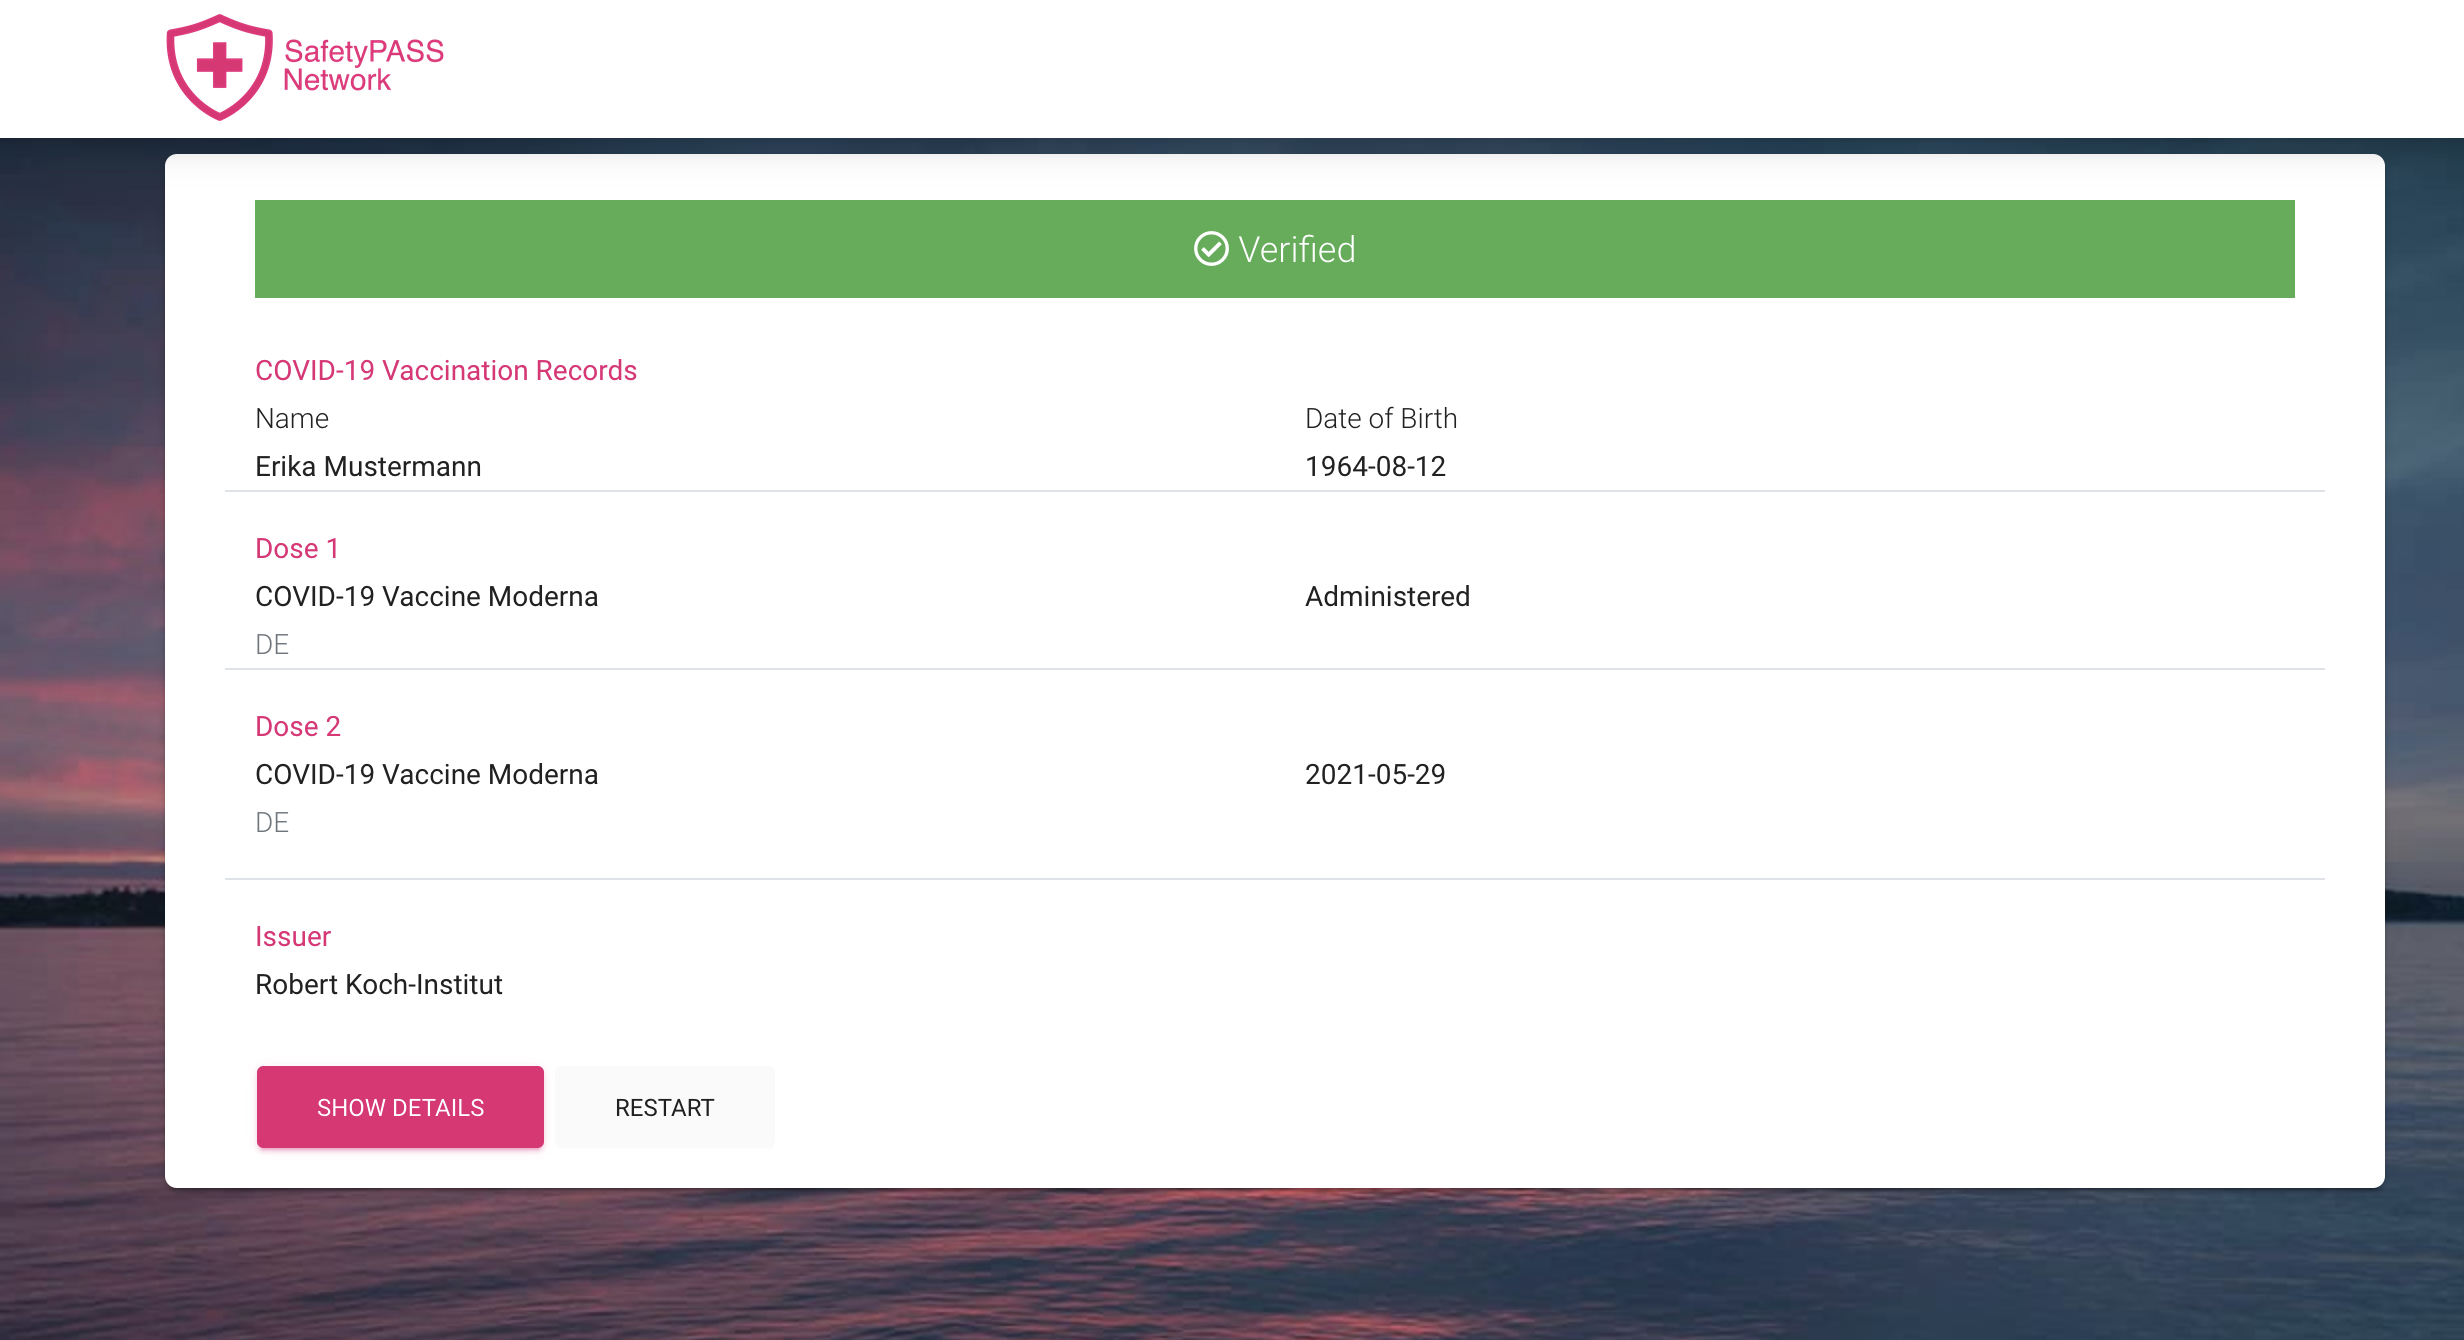
Task: Select the name Erika Mustermann
Action: (x=368, y=466)
